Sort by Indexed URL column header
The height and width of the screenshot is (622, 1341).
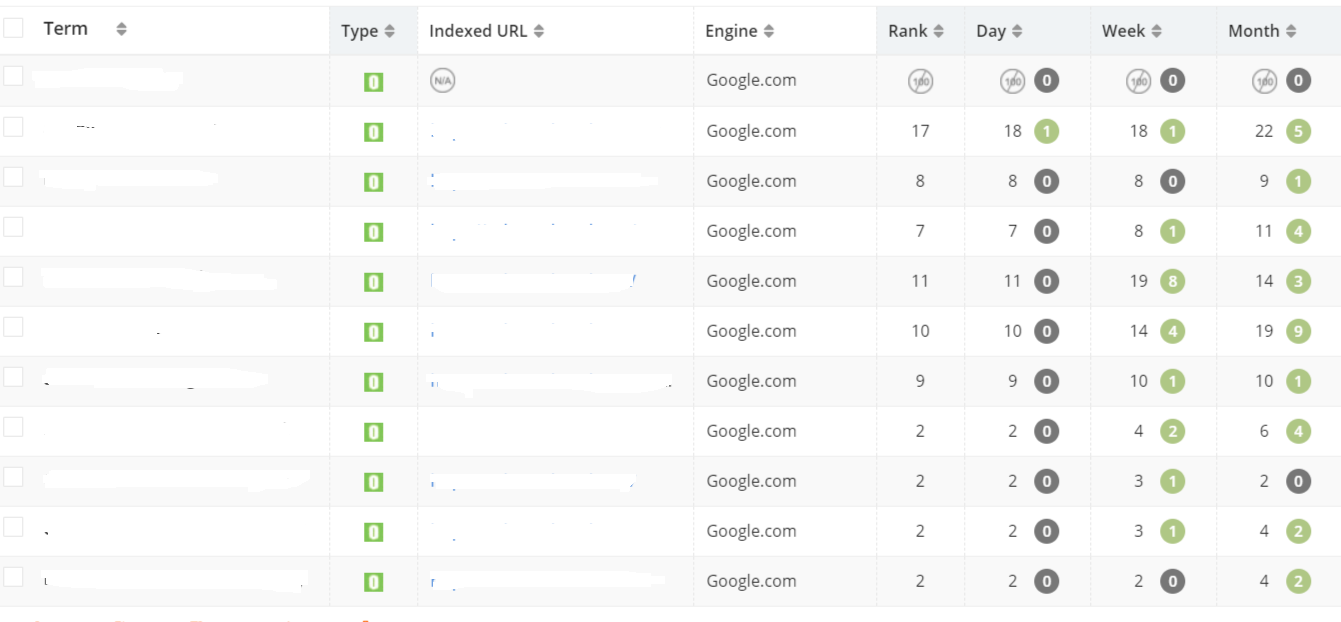pos(487,31)
